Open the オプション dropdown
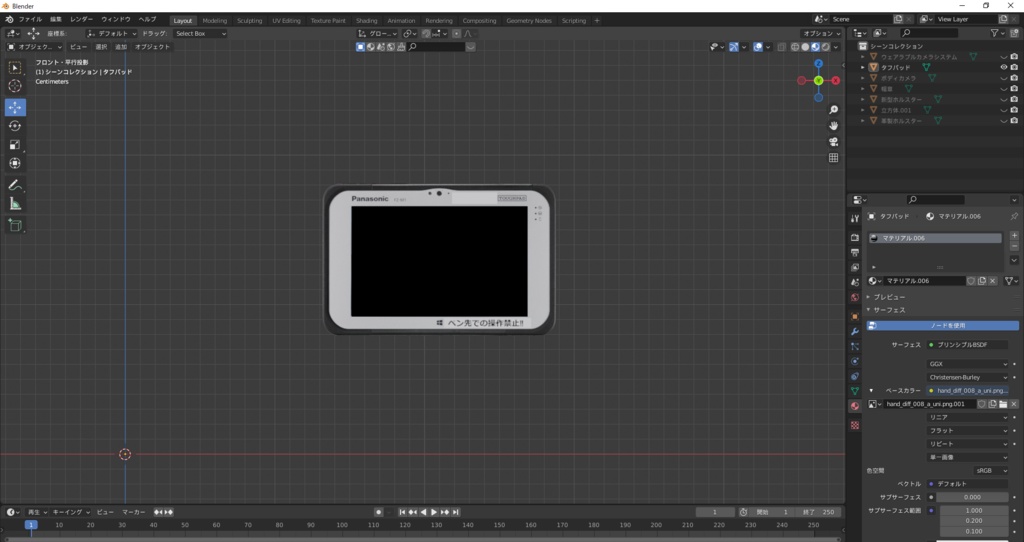Viewport: 1024px width, 542px height. (821, 33)
